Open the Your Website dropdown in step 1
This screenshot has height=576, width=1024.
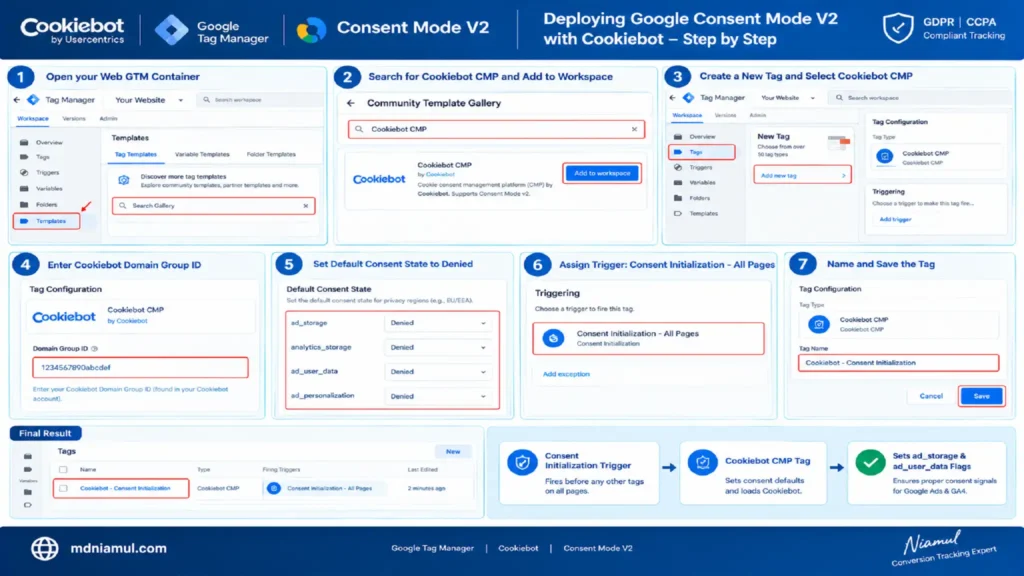coord(149,100)
